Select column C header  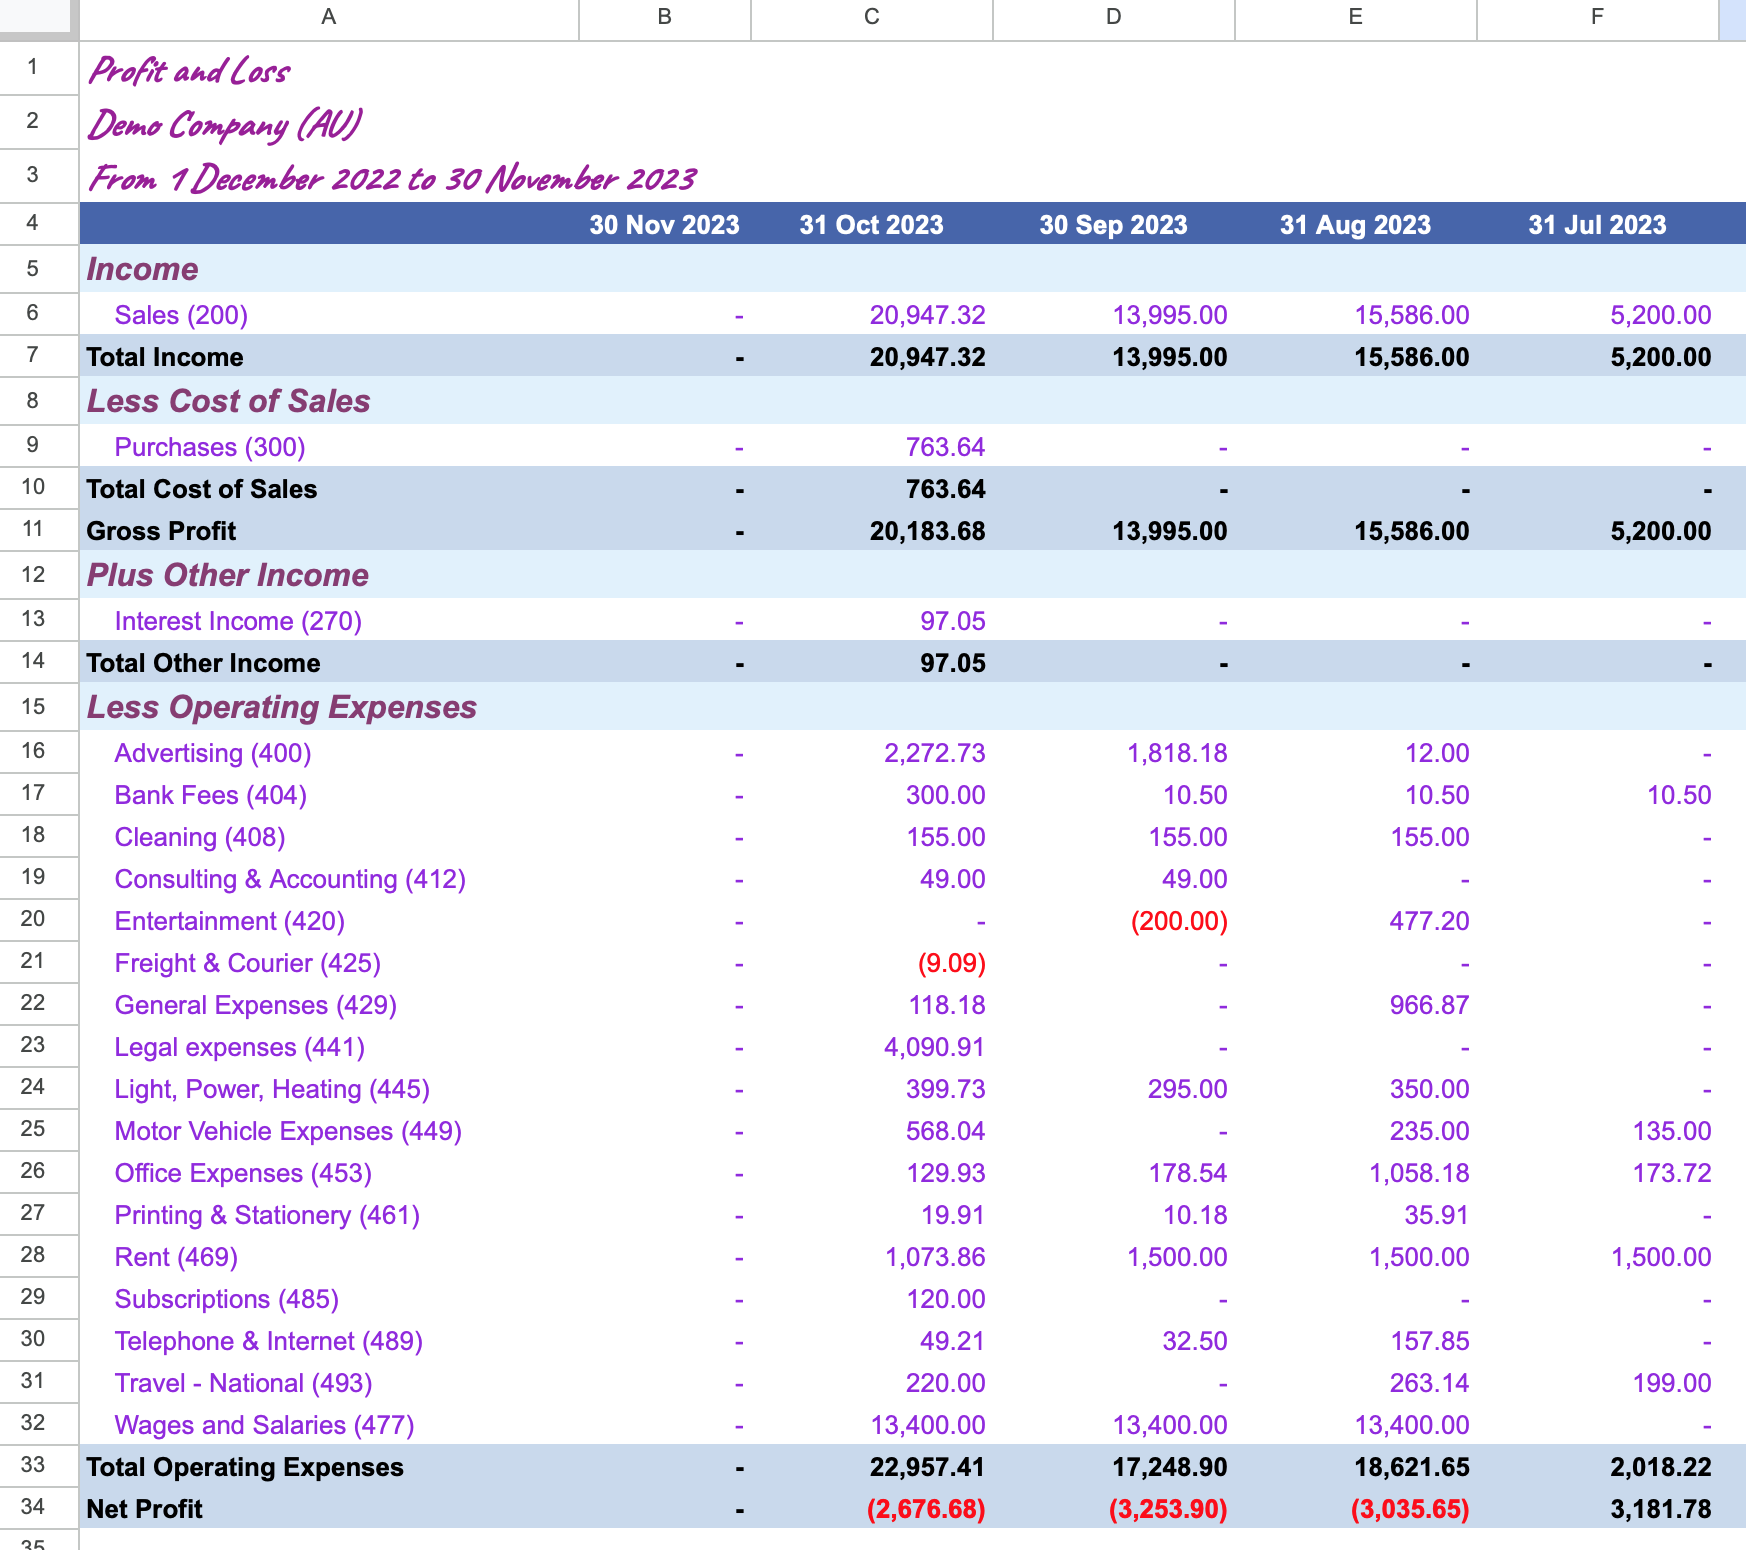click(871, 17)
